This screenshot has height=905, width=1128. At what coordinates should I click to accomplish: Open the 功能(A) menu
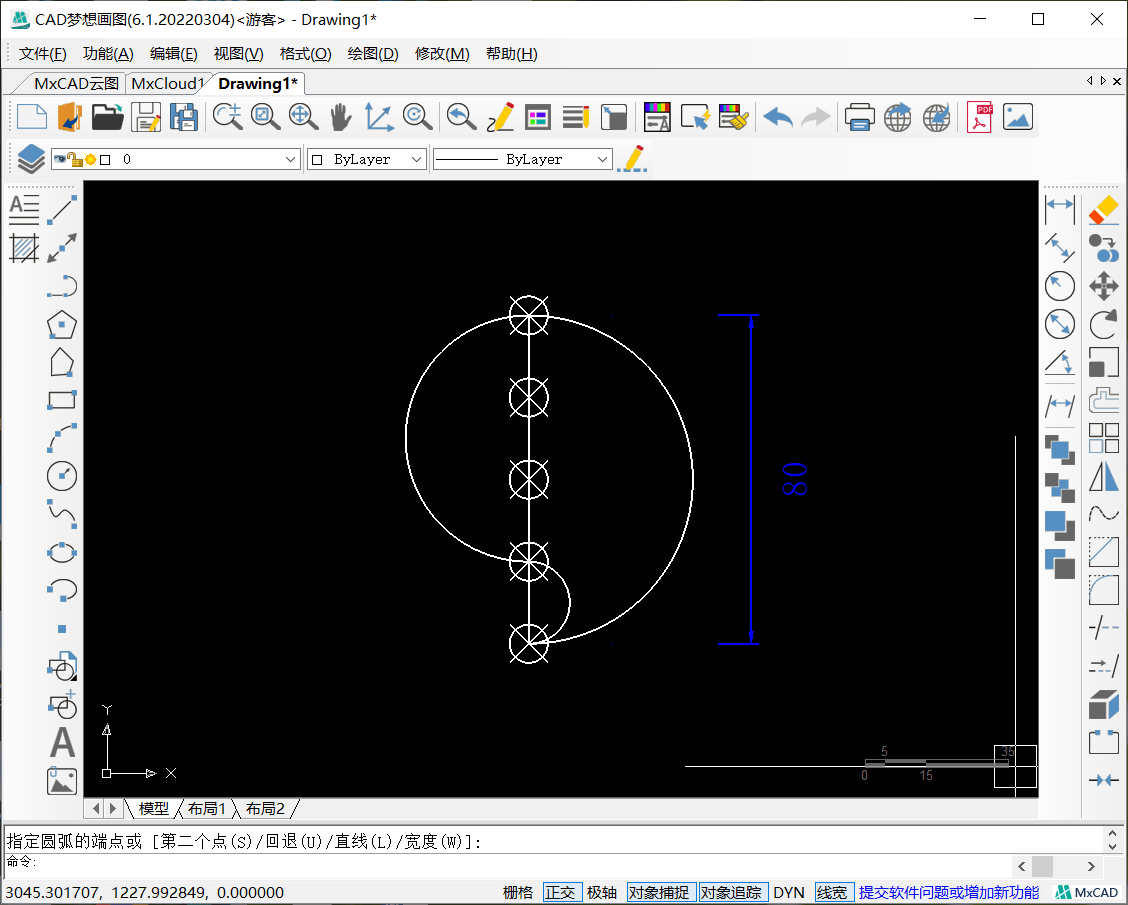coord(108,54)
